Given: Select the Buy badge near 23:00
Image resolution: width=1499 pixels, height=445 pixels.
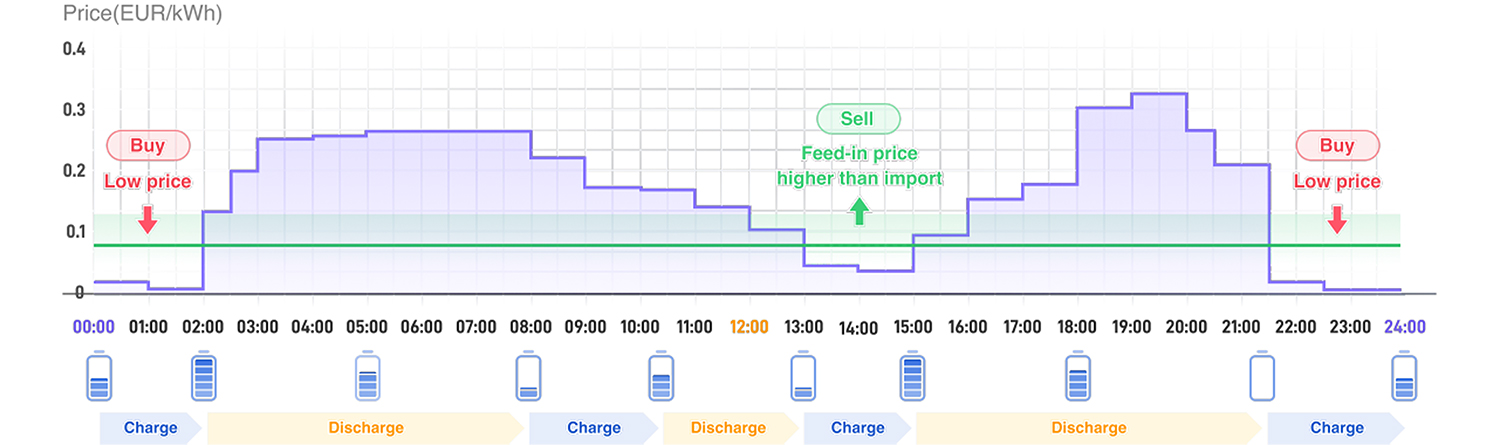Looking at the screenshot, I should point(1337,146).
